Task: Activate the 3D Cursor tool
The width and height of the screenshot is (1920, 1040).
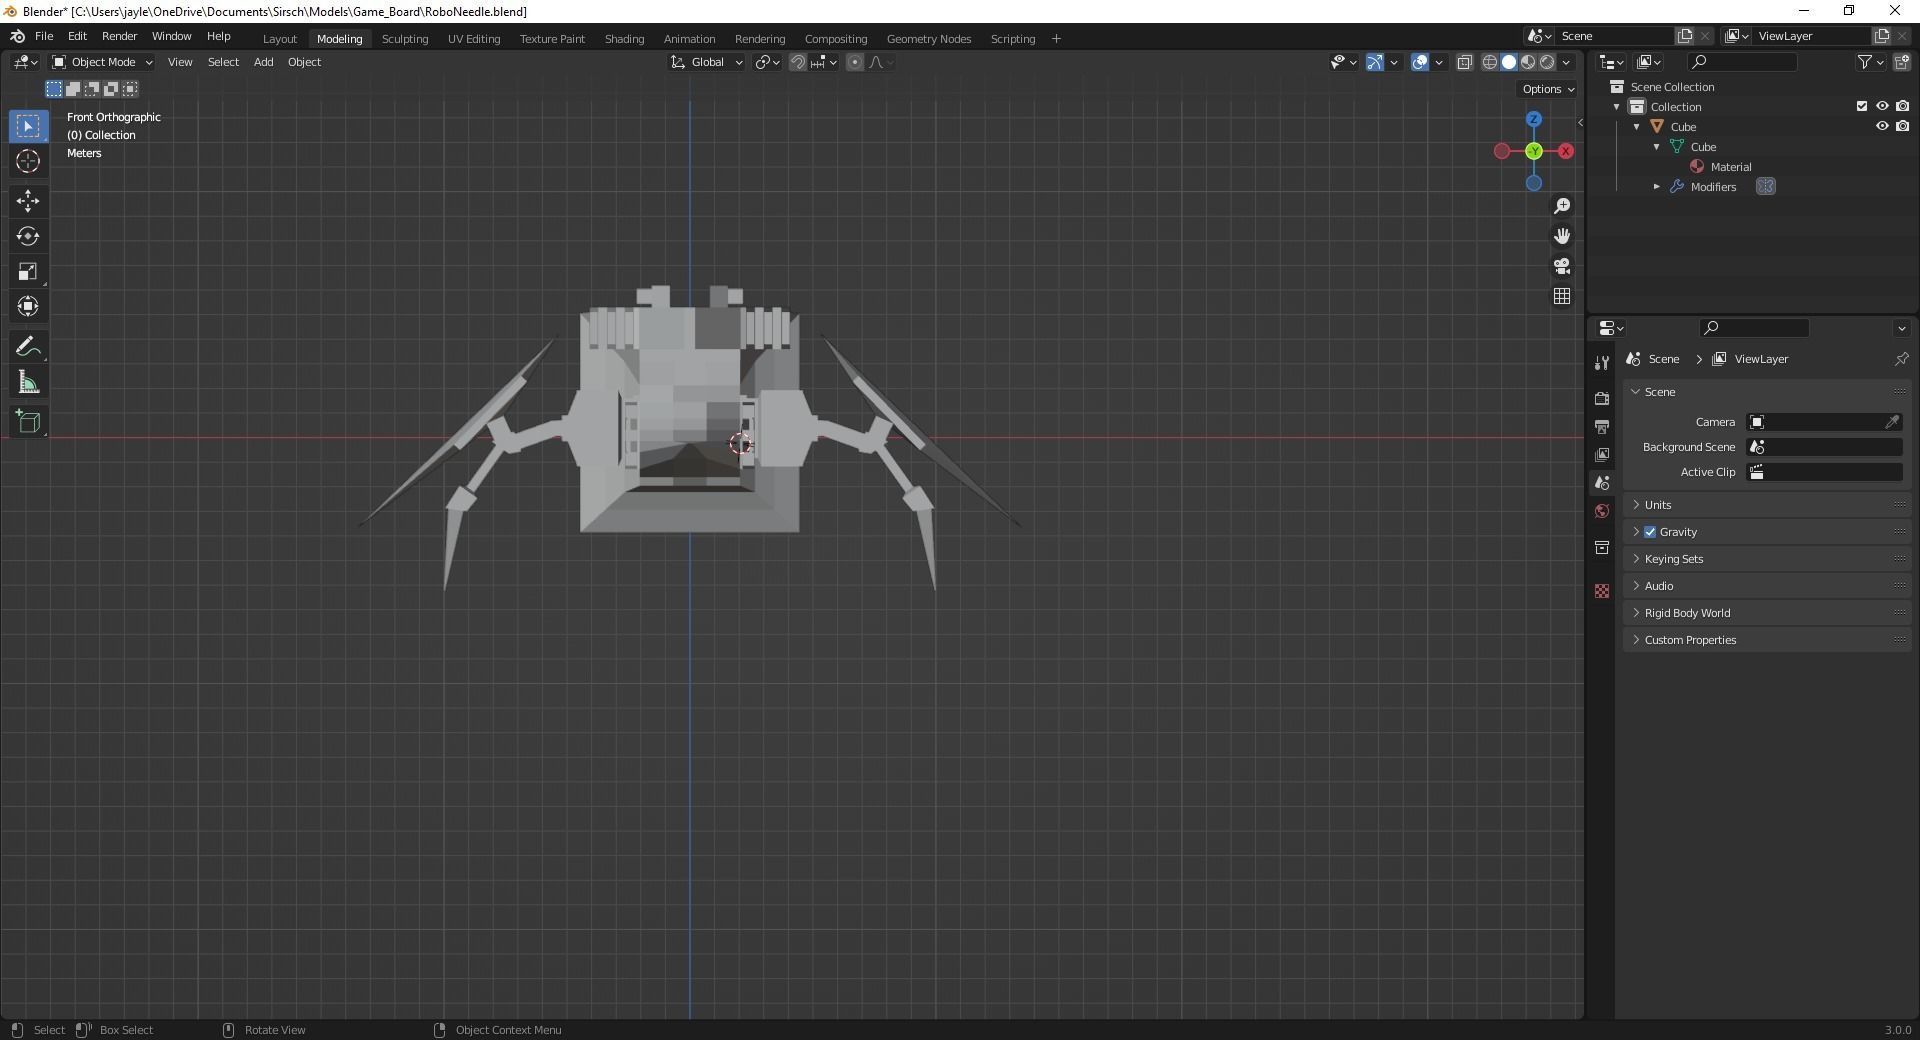Action: pos(28,161)
